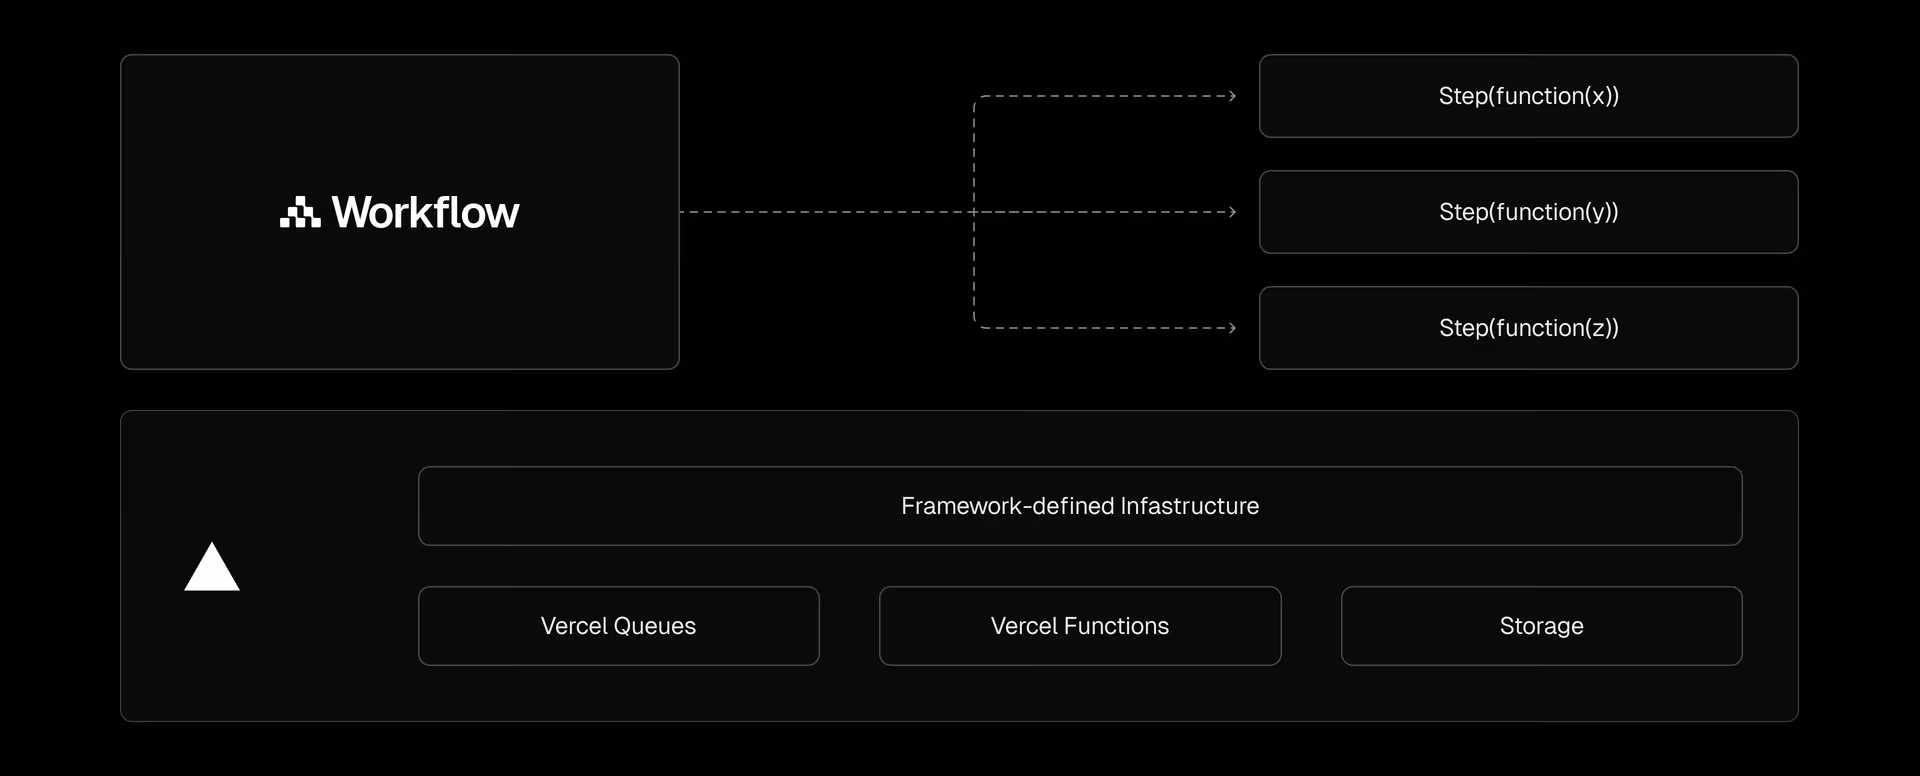Select the Vercel Functions box
Screen dimensions: 1920x776
[x=1080, y=626]
